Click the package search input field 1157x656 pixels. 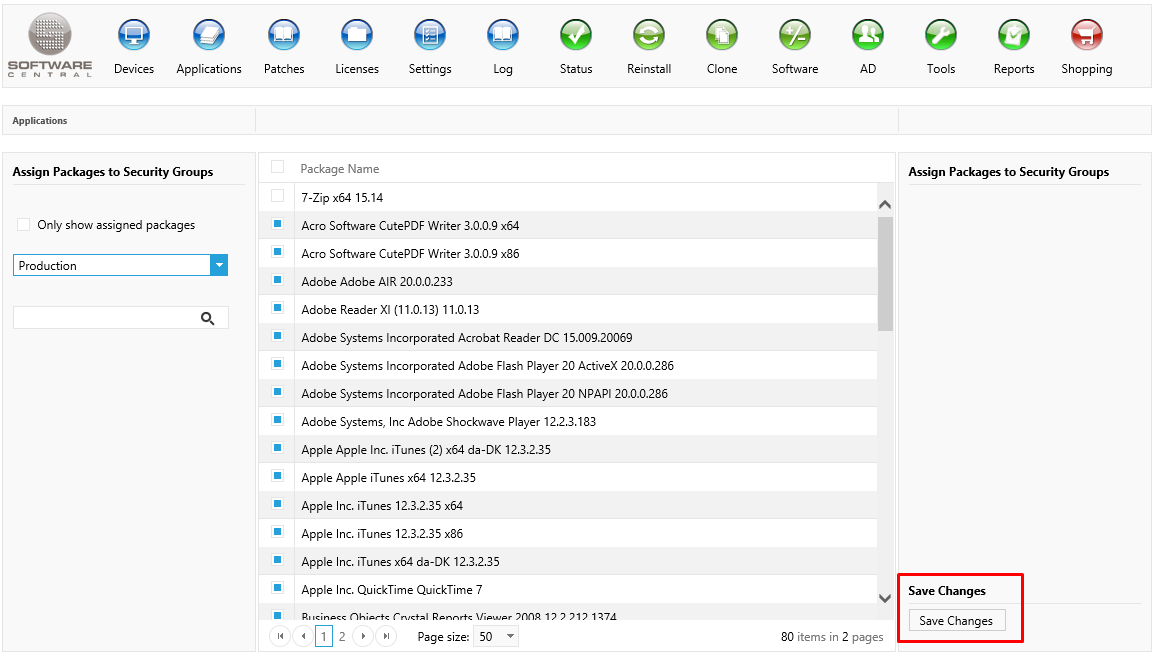point(105,318)
